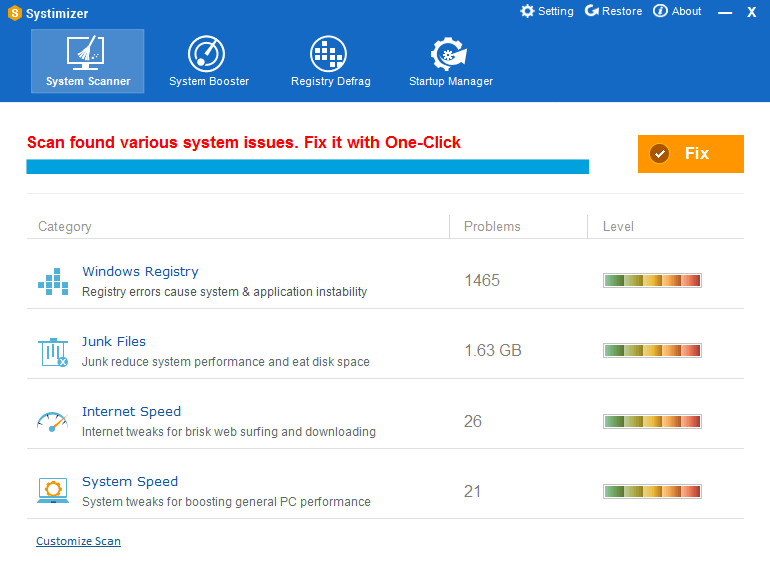Click the Systimizer logo icon
This screenshot has height=568, width=770.
pos(15,13)
